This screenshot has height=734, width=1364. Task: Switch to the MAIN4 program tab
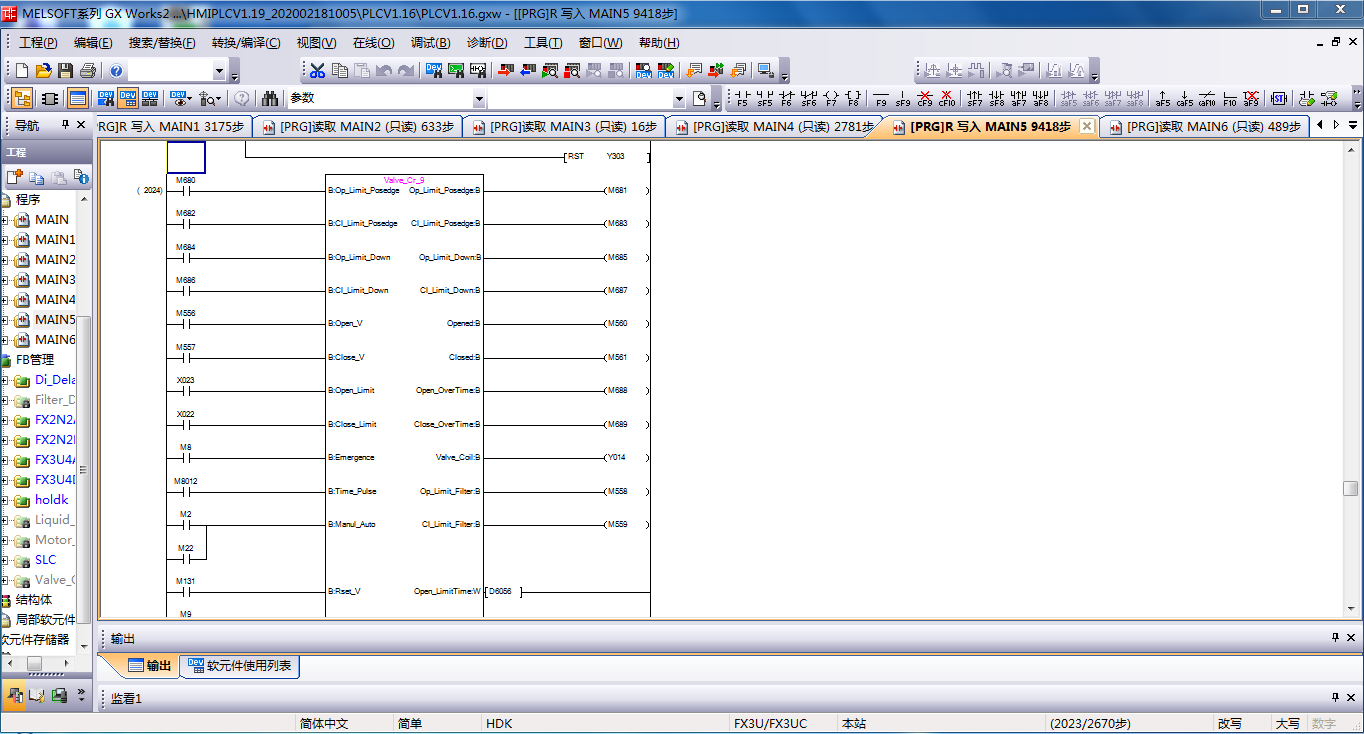point(772,127)
